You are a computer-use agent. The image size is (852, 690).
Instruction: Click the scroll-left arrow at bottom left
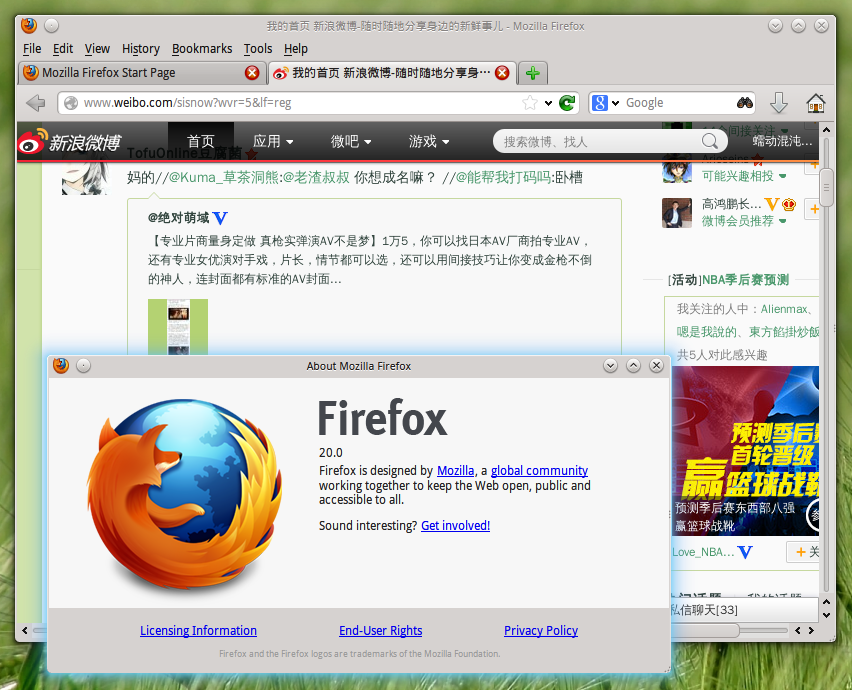pos(25,630)
